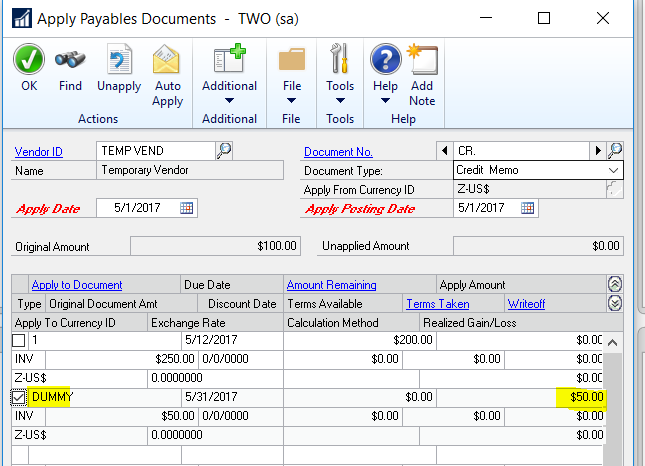Viewport: 645px width, 466px height.
Task: Click the Unapply toolbar icon
Action: point(119,62)
